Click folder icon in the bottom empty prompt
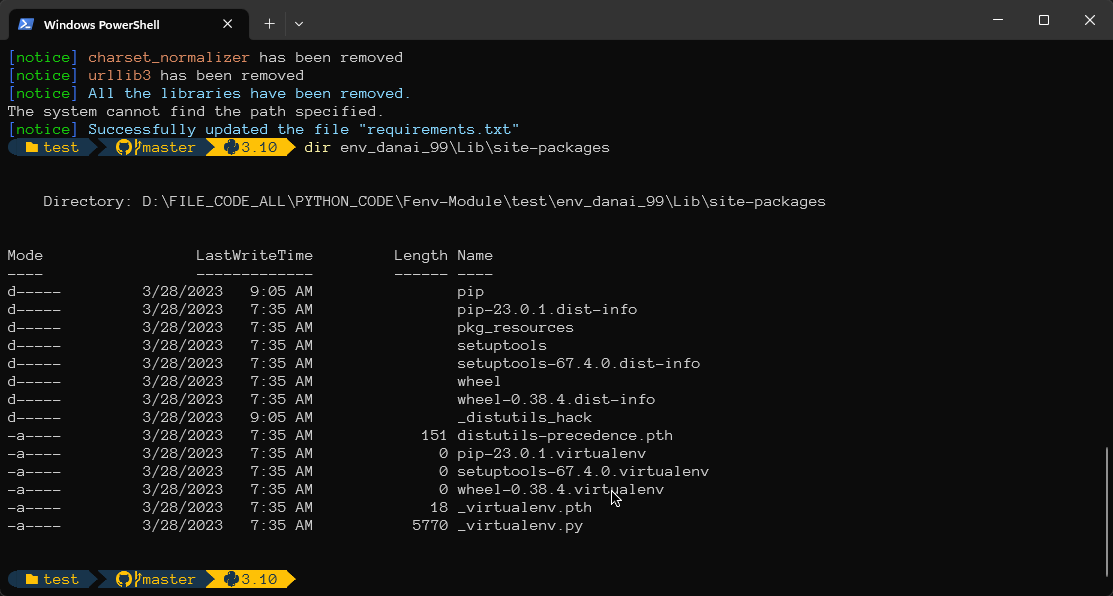 32,579
